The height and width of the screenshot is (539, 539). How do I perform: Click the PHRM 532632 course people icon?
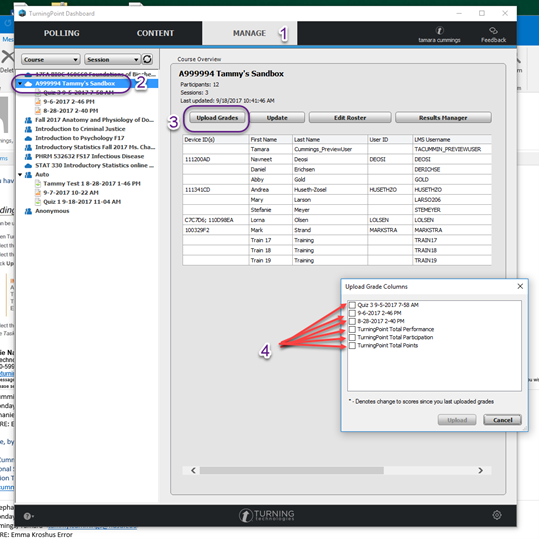[28, 156]
